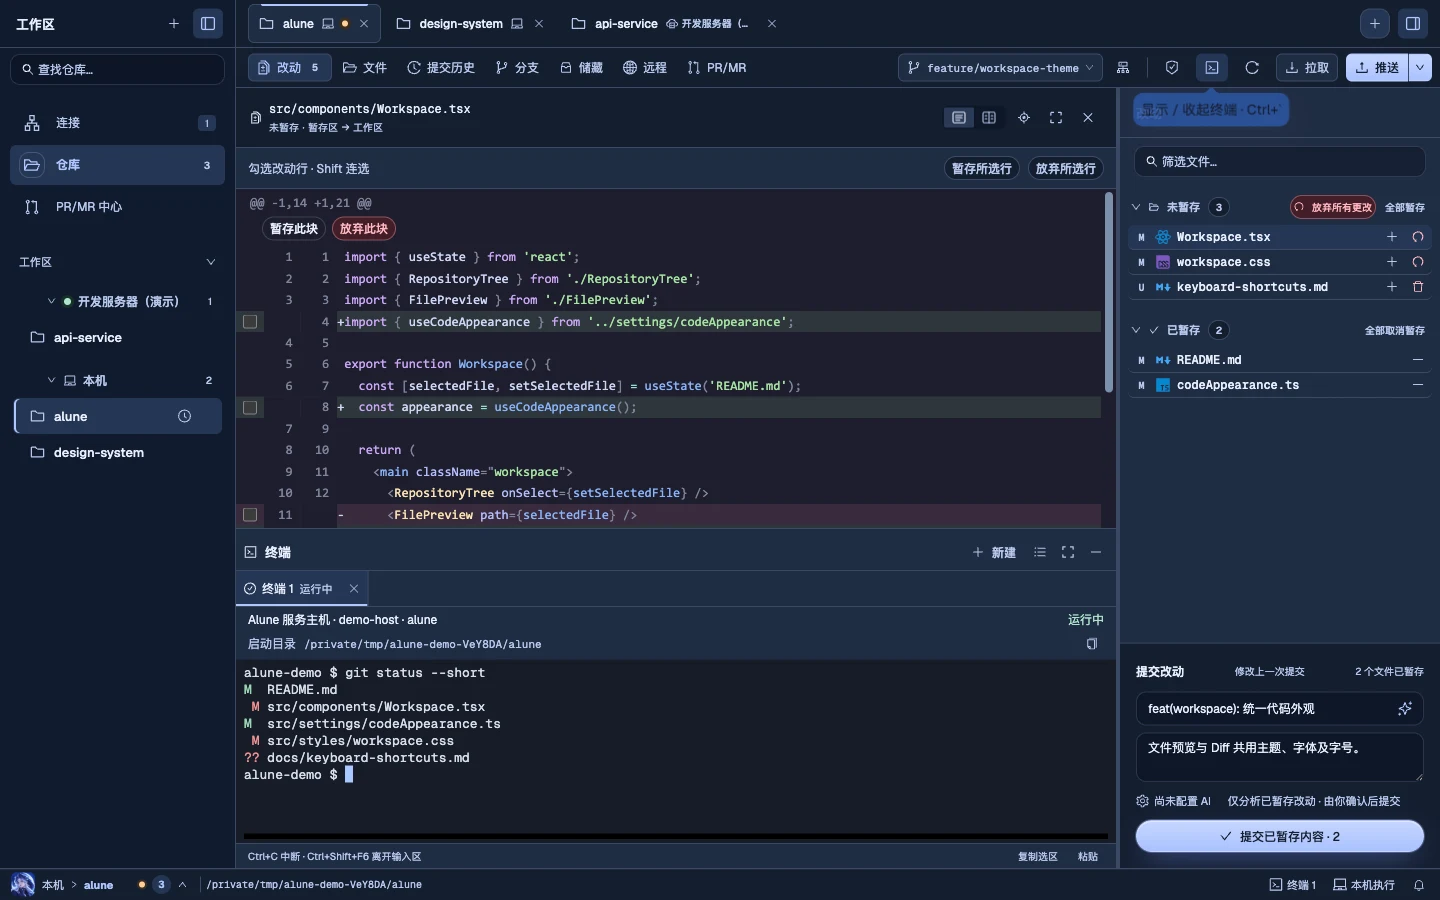Stage Workspace.tsx with its plus icon
Screen dimensions: 1440x900
[1391, 237]
